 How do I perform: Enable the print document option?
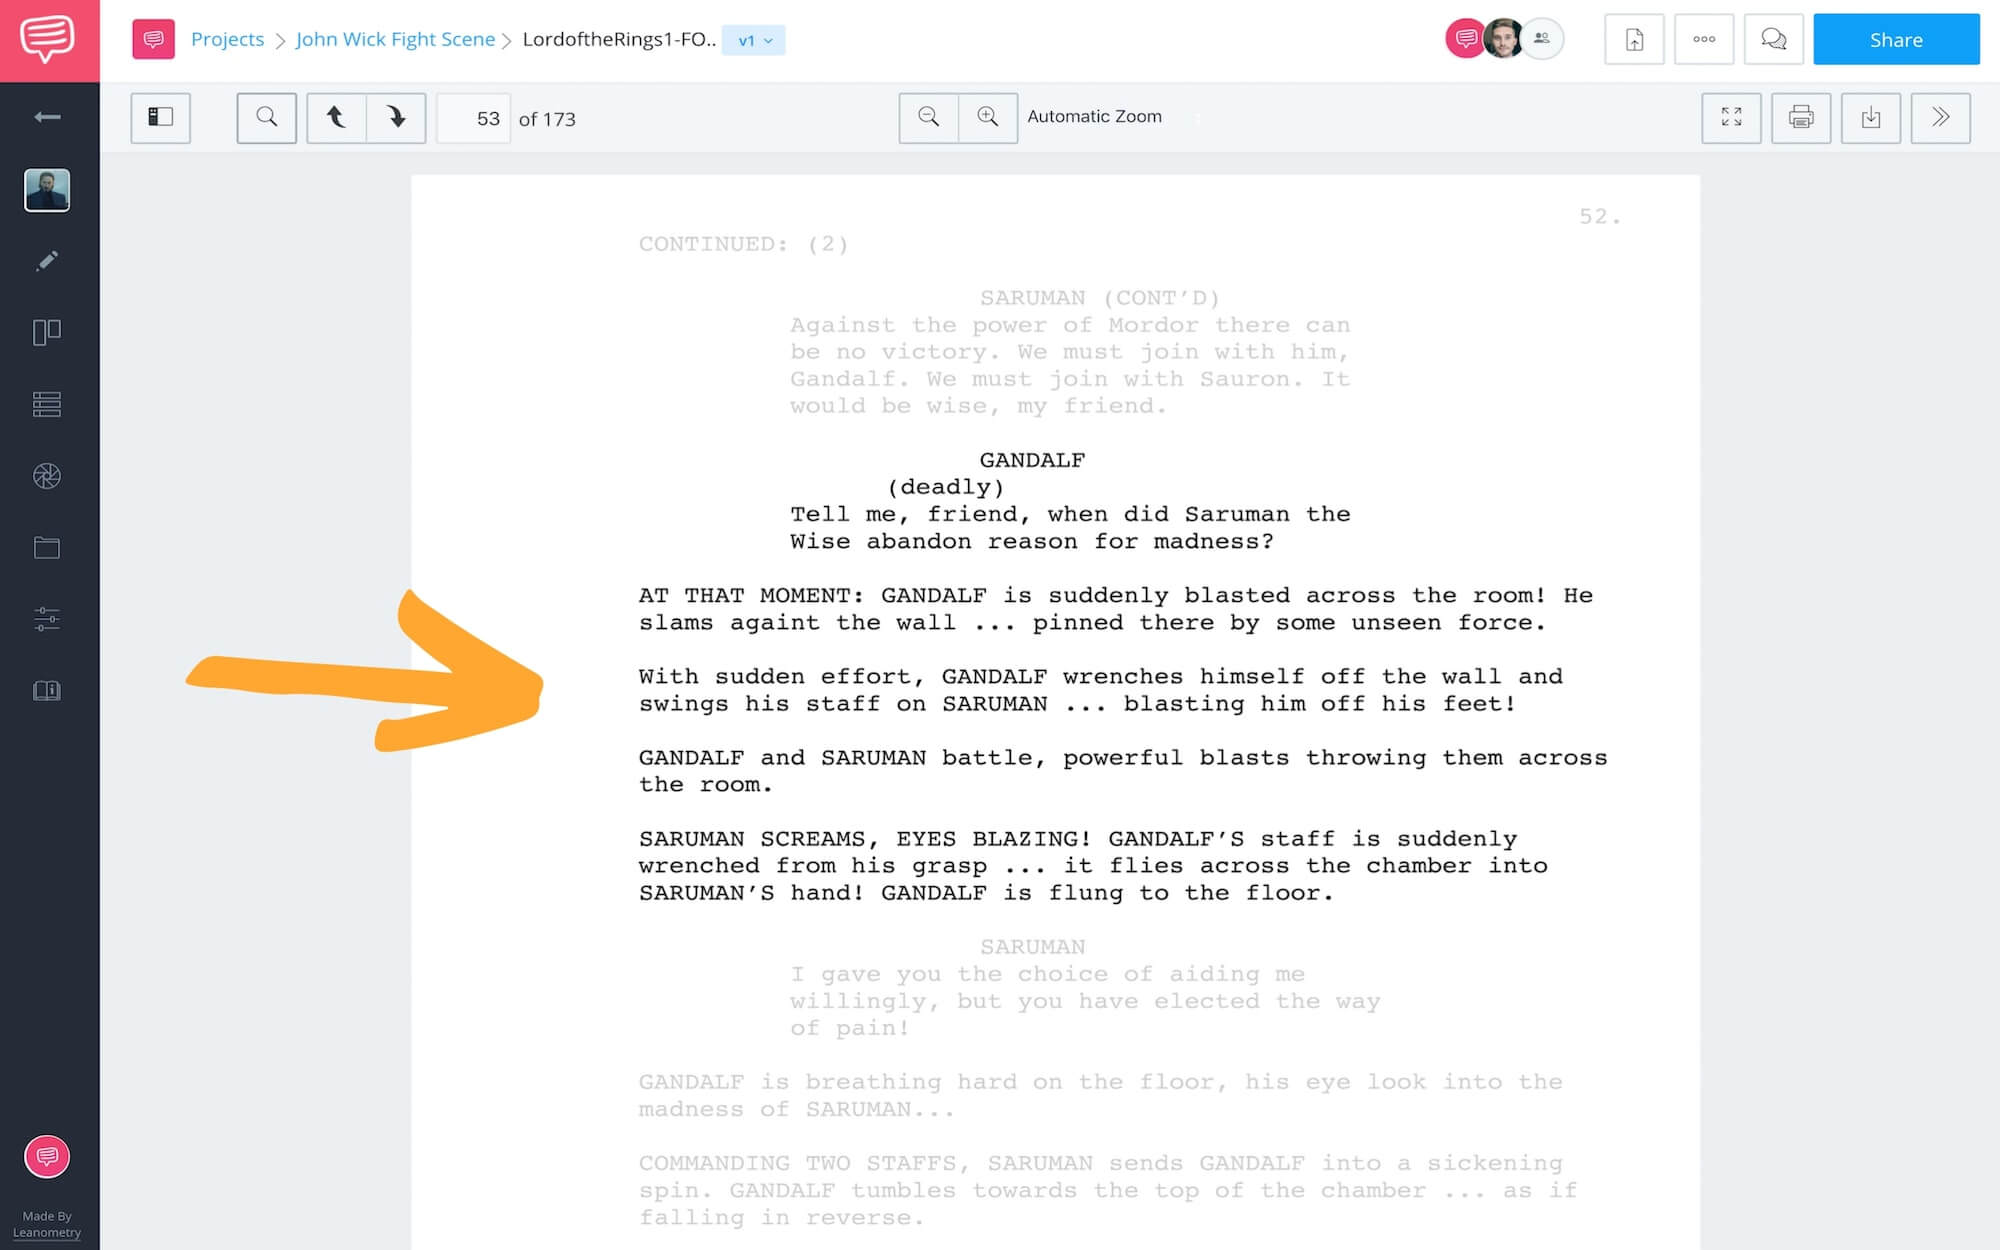[x=1801, y=115]
